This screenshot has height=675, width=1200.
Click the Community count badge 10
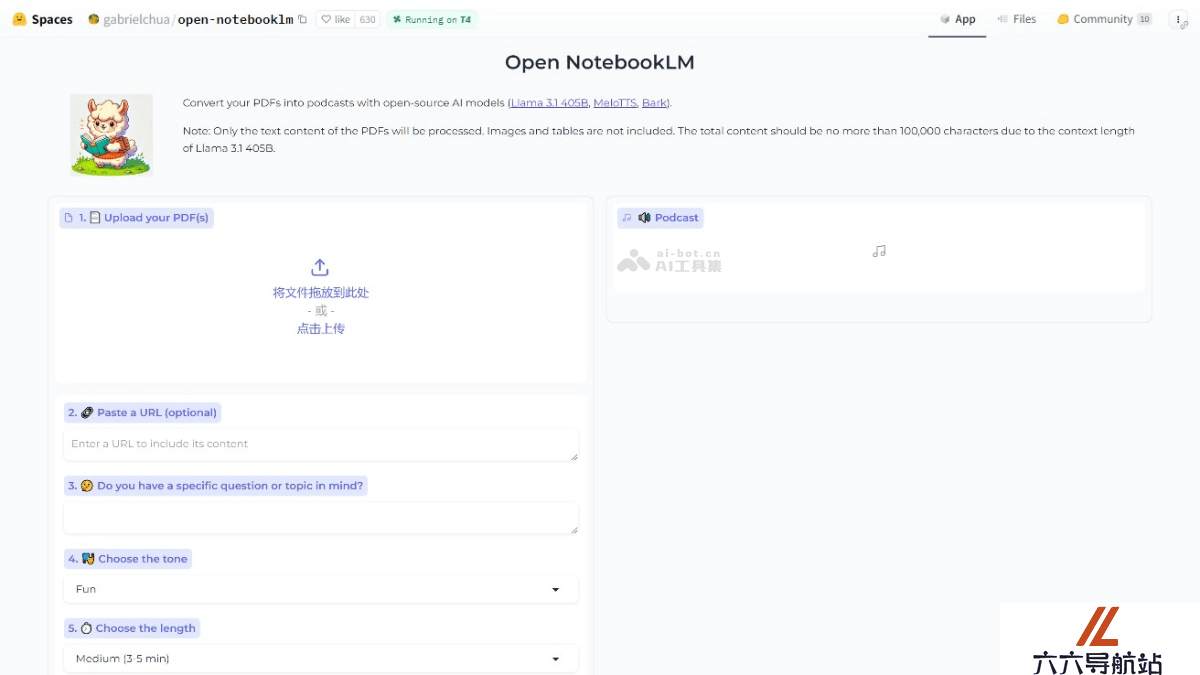point(1144,19)
